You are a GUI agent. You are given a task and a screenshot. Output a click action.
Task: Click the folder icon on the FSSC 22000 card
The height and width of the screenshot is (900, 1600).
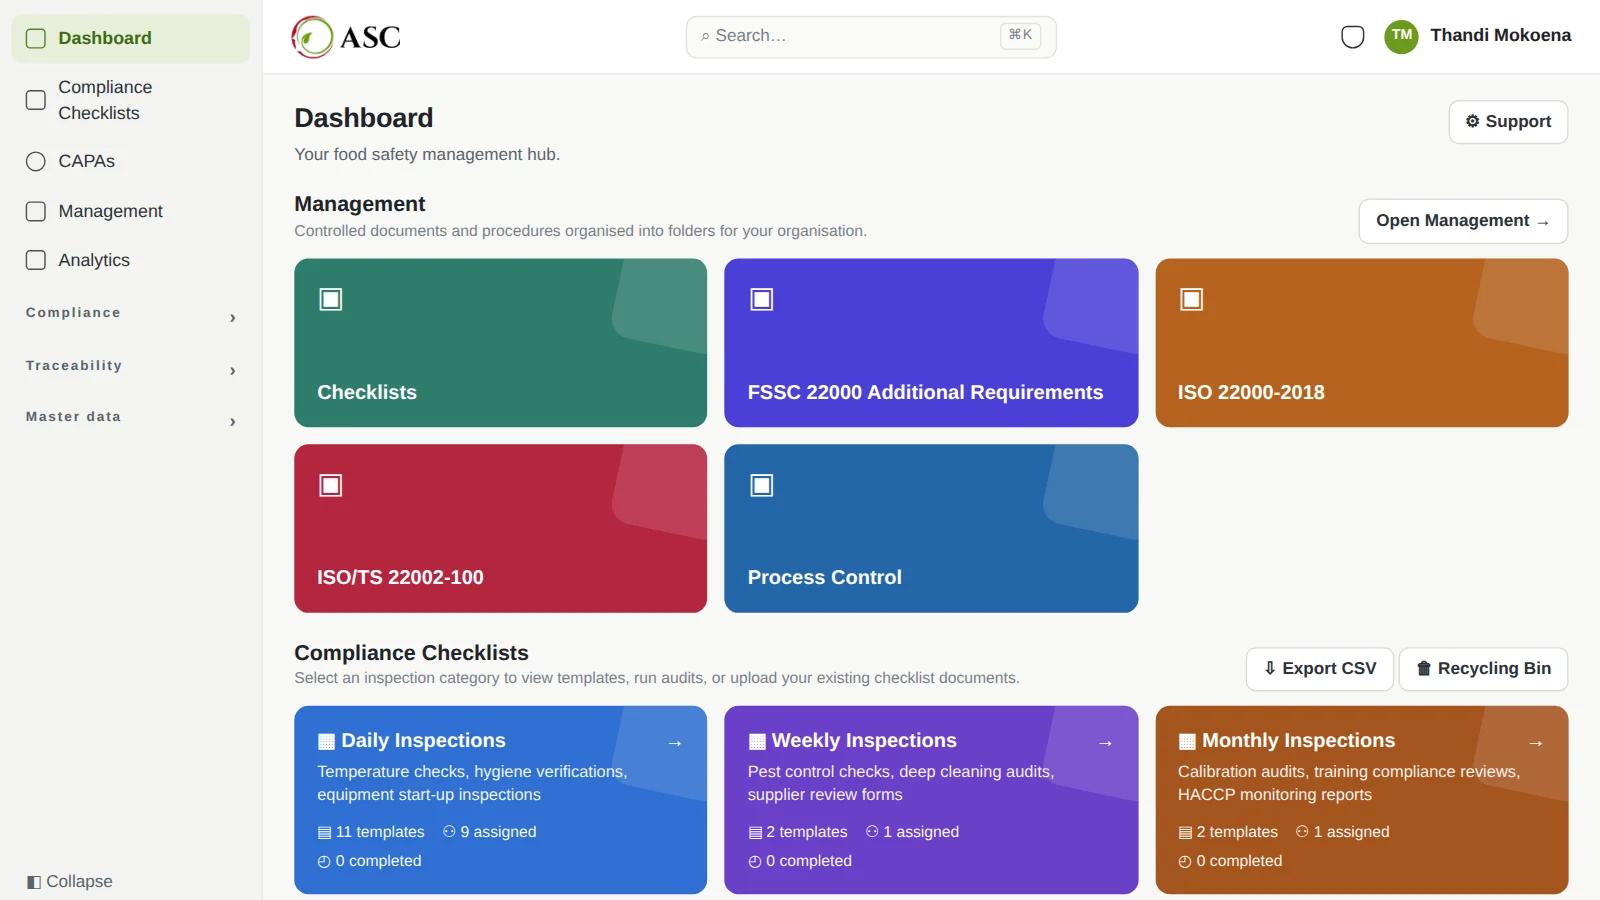(762, 300)
